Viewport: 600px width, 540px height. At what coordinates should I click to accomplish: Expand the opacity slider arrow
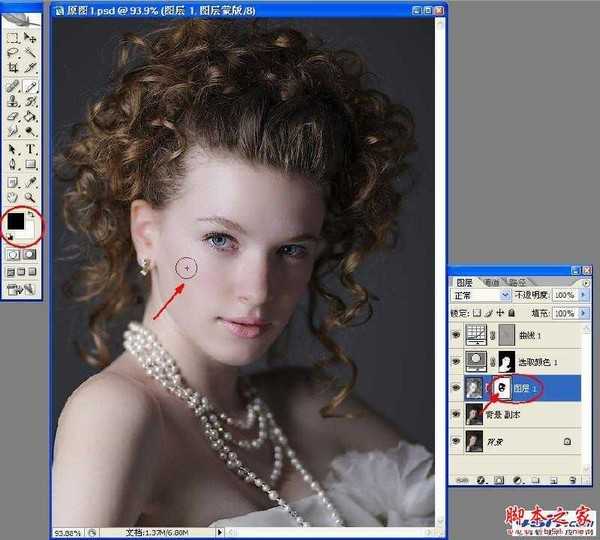582,296
